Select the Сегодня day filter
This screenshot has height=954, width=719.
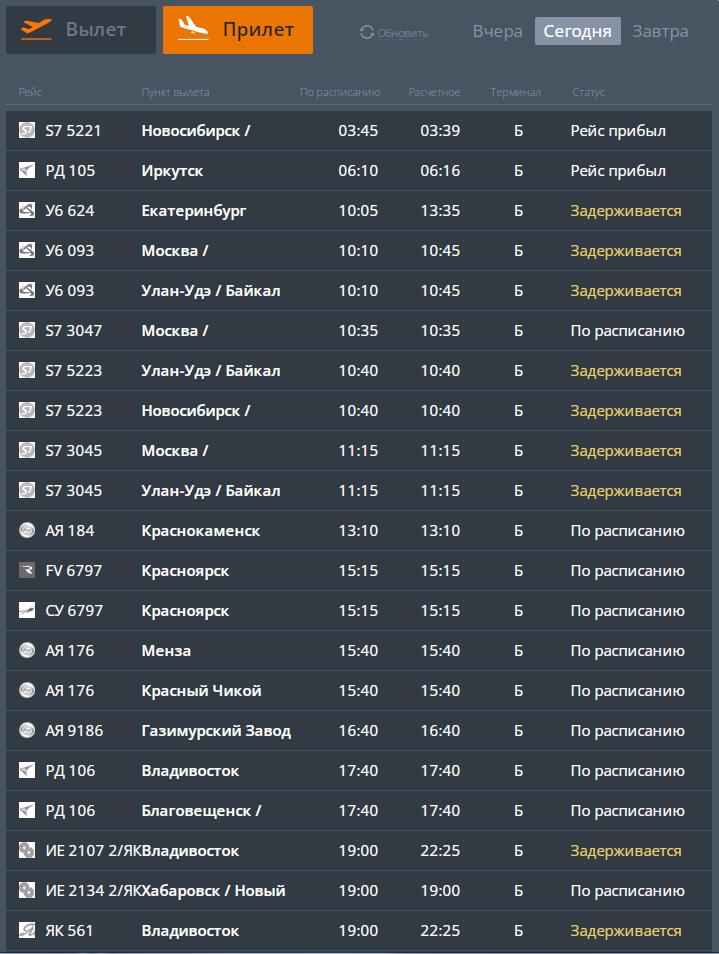[577, 31]
